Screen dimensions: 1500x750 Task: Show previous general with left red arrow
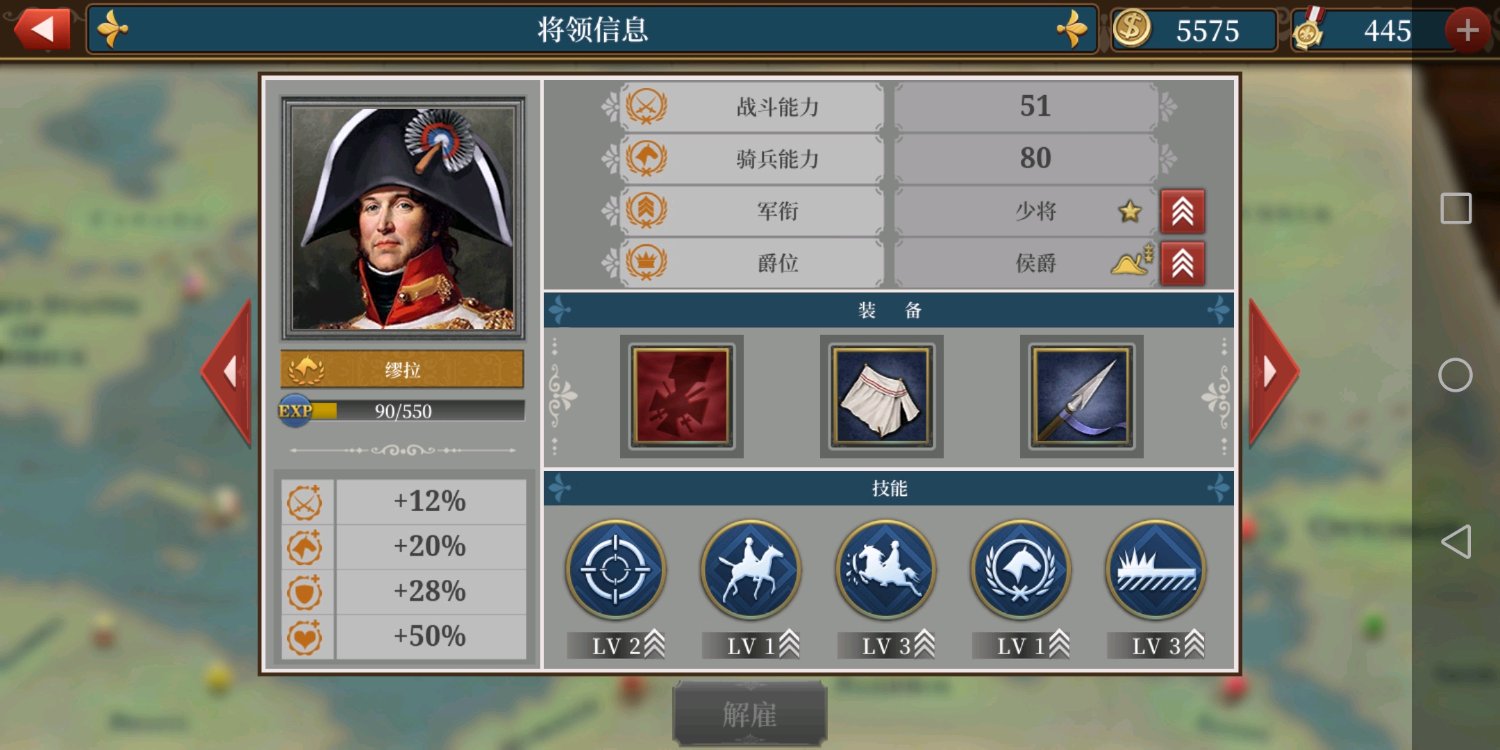click(x=226, y=372)
